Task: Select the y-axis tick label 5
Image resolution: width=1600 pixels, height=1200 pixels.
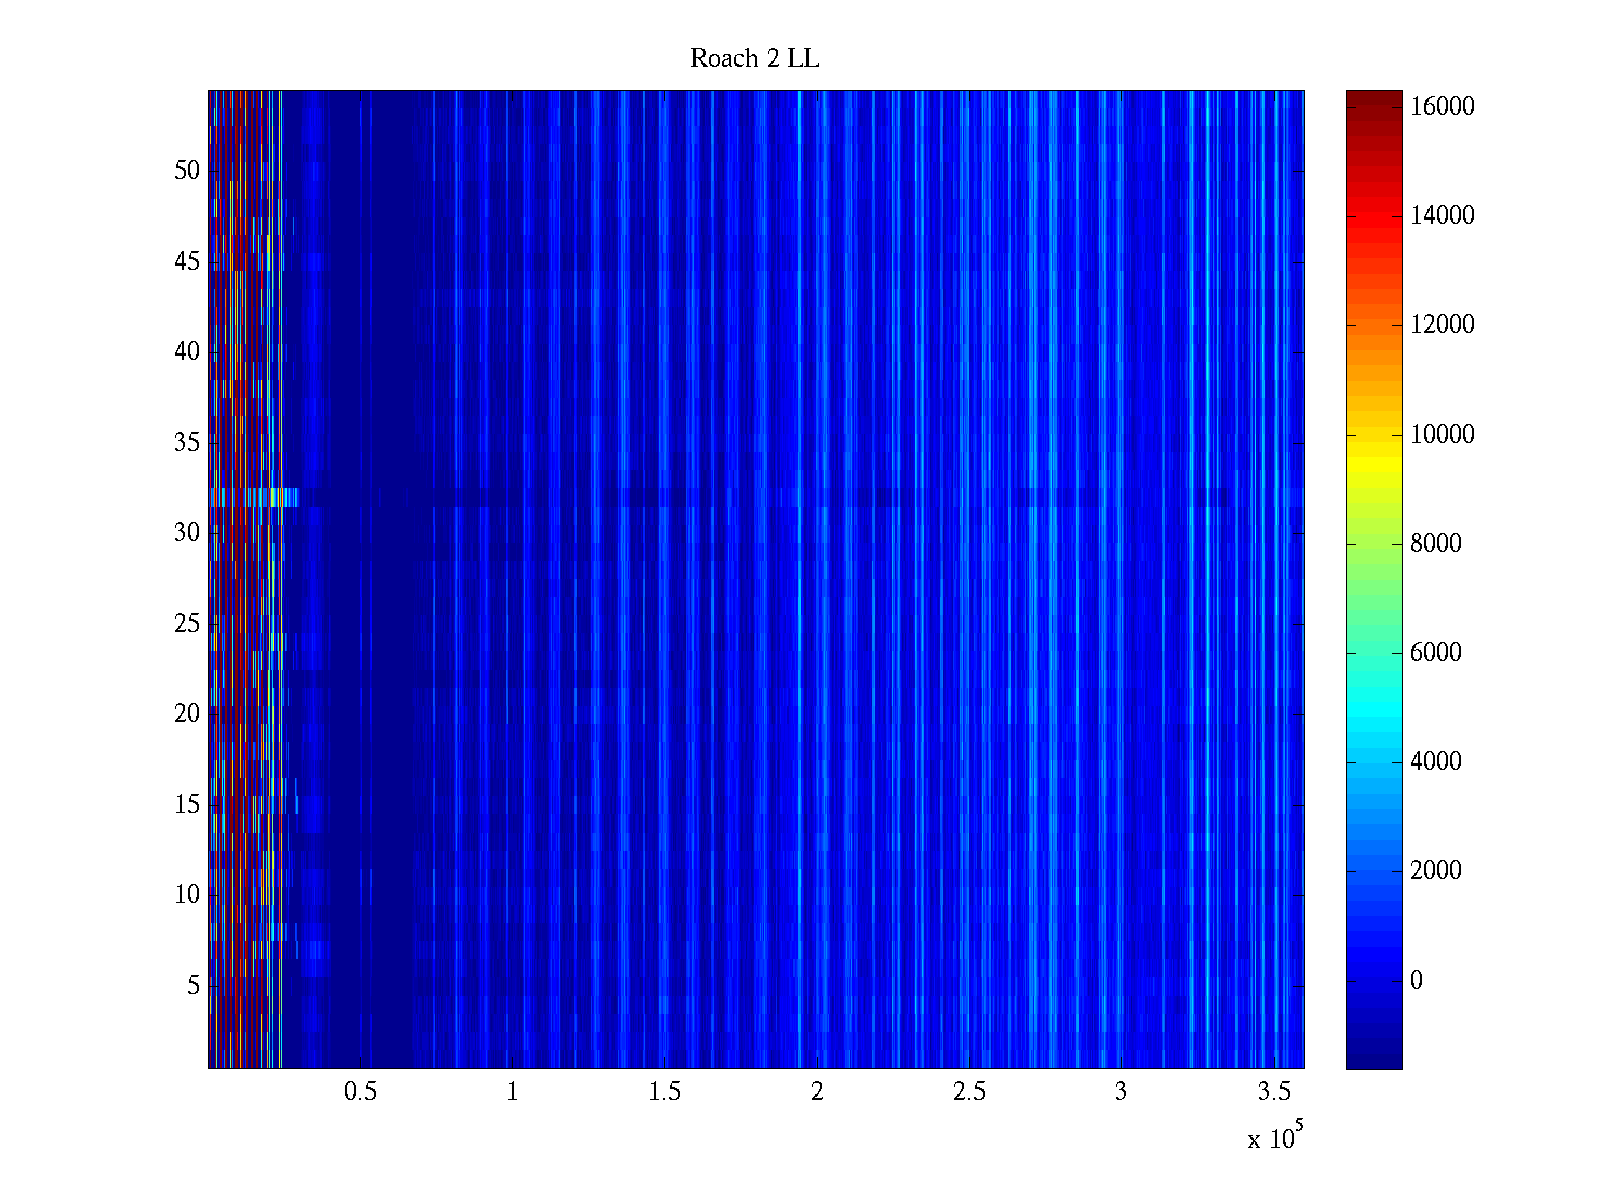Action: 193,986
